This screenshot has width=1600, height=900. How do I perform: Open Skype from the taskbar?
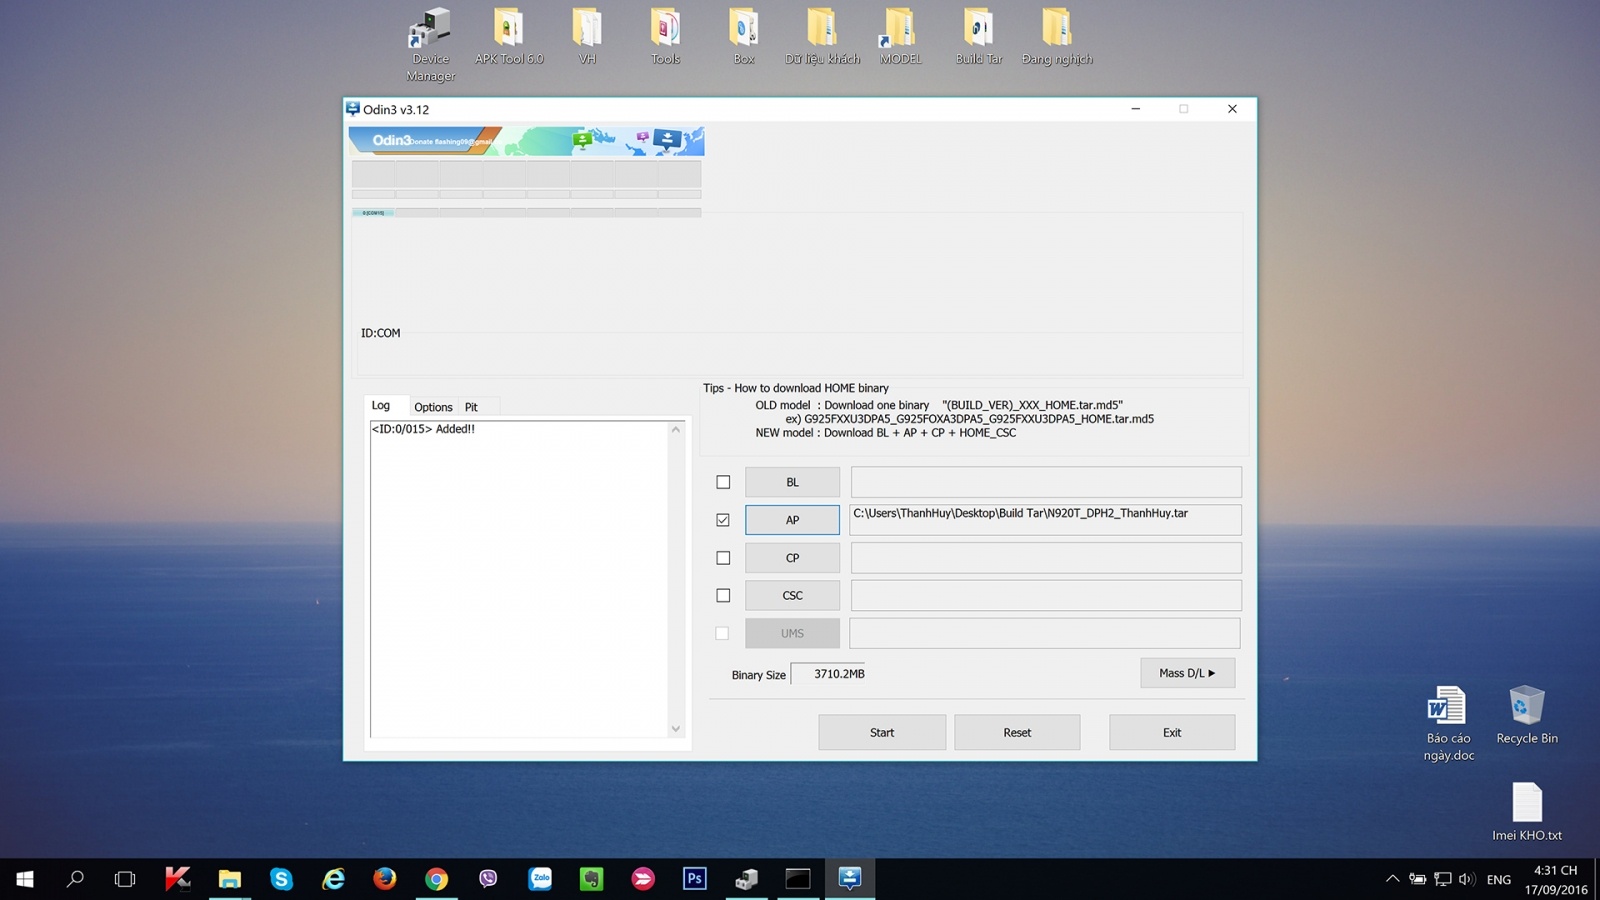coord(281,879)
